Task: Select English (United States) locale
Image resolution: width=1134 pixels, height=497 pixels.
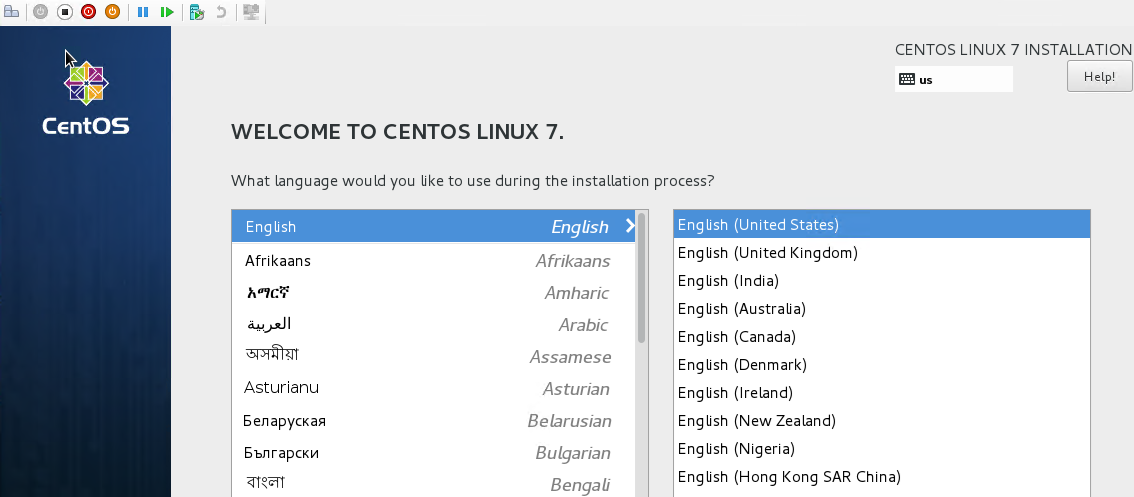Action: (x=882, y=224)
